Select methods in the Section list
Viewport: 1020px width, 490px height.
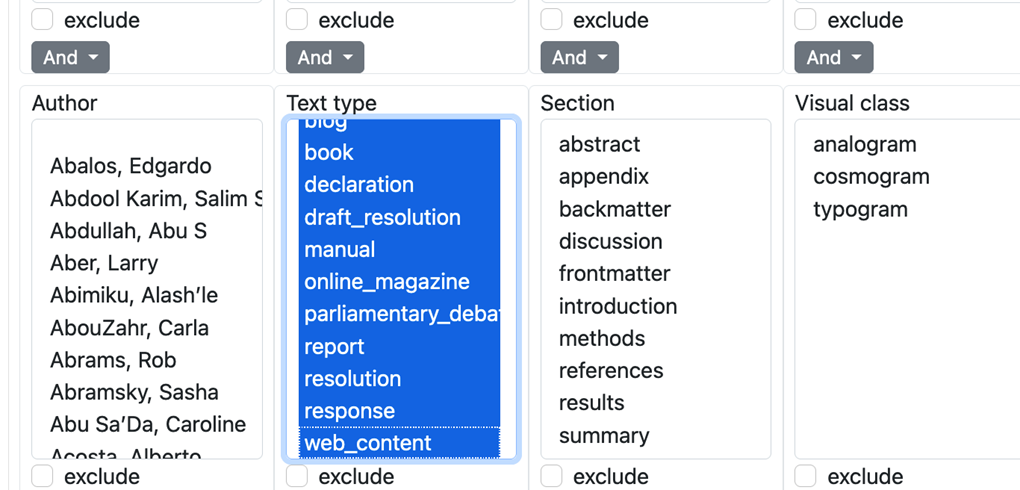[601, 338]
